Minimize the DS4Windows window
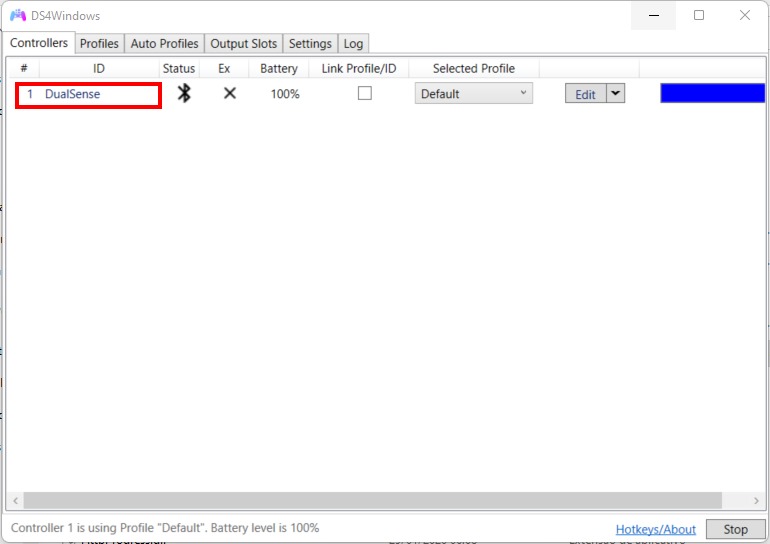Screen dimensions: 770x544 (654, 15)
